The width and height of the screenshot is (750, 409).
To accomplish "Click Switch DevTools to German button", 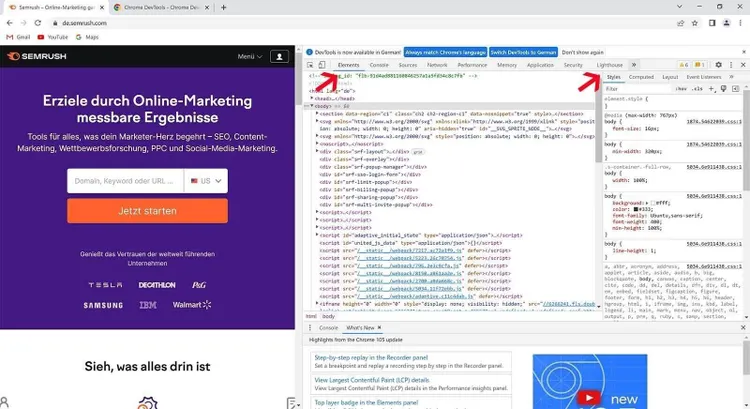I will (523, 52).
